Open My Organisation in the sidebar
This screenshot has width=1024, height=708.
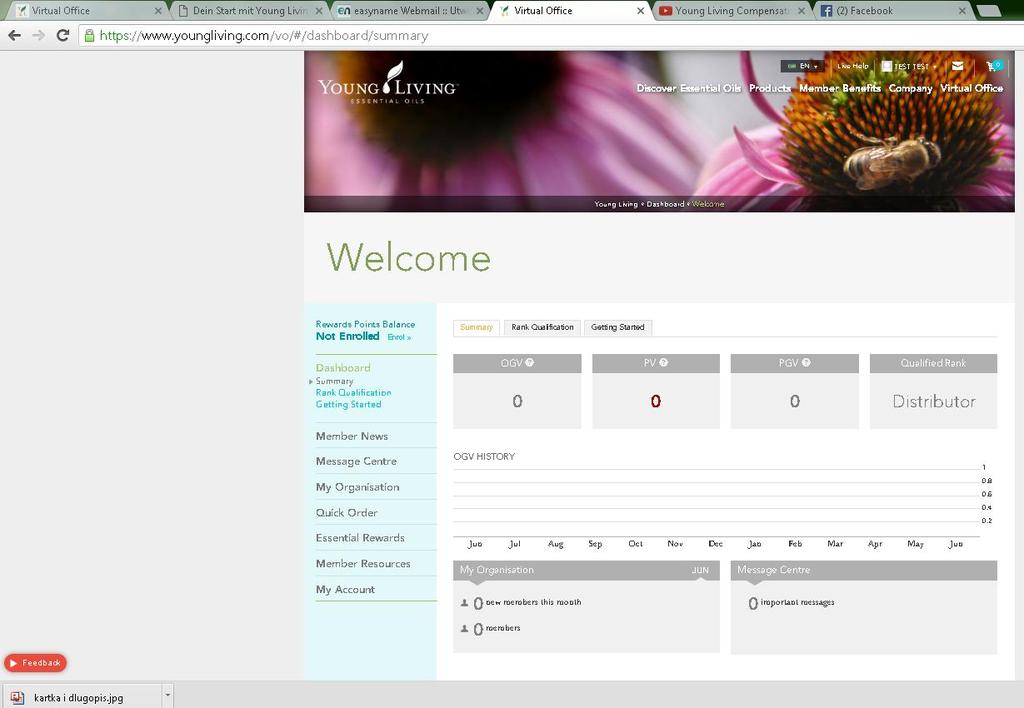357,487
